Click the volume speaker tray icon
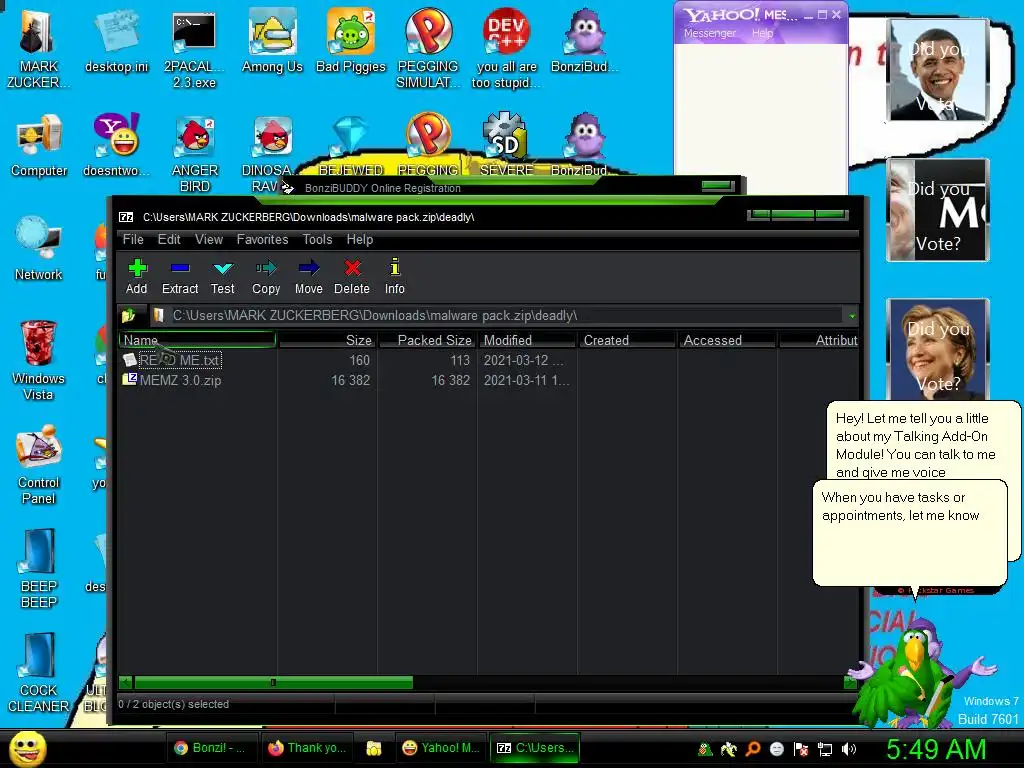This screenshot has height=768, width=1024. point(849,749)
